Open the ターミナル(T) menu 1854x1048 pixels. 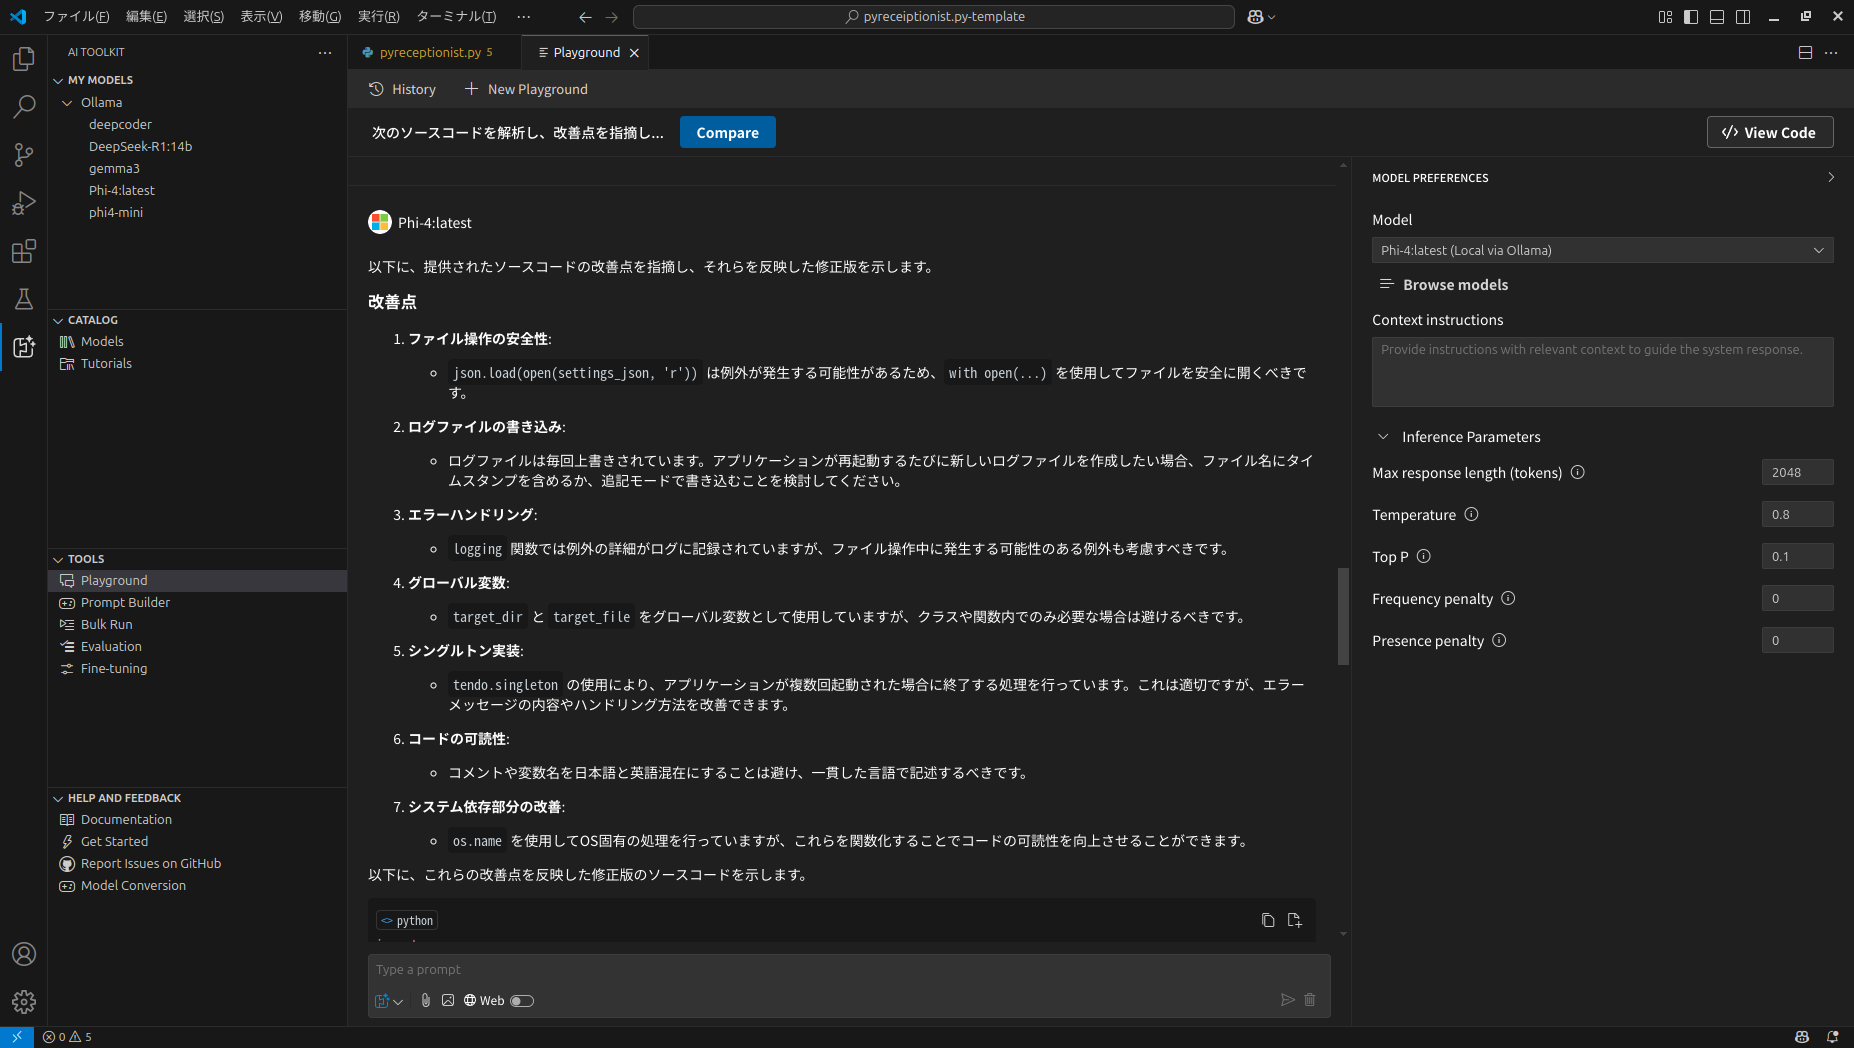[455, 17]
